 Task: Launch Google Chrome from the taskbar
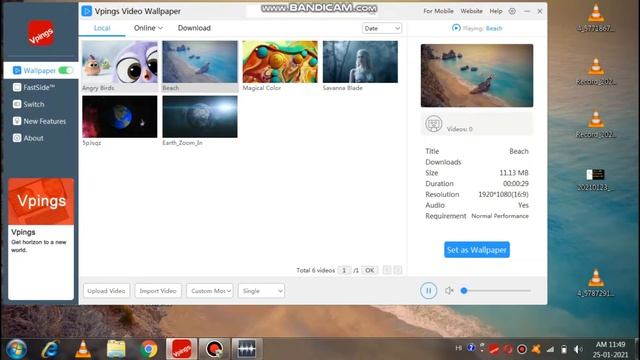click(x=149, y=349)
